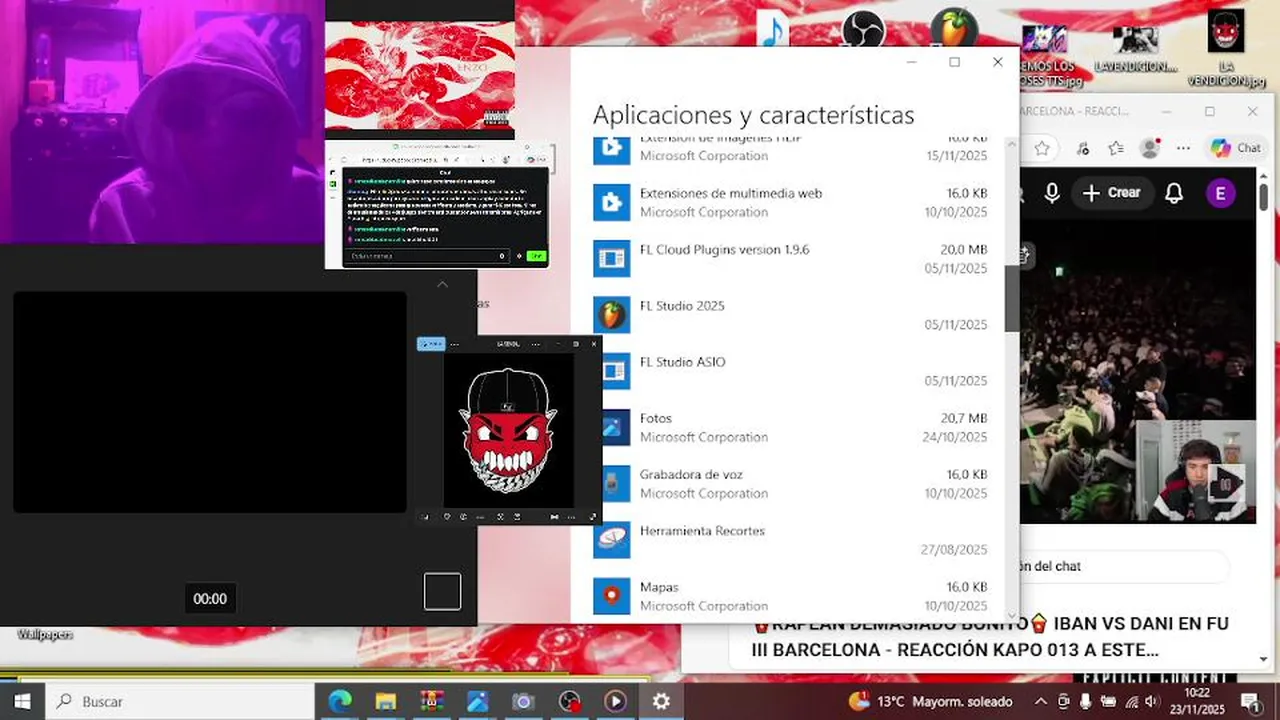The width and height of the screenshot is (1280, 720).
Task: Select FL Studio 2025 text row
Action: click(x=682, y=306)
